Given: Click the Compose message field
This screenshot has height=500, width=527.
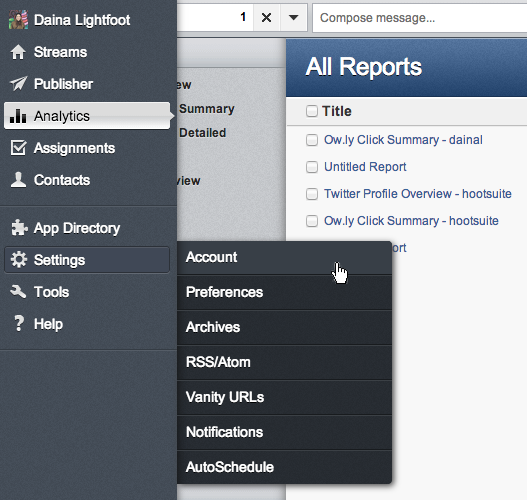Looking at the screenshot, I should click(x=420, y=18).
